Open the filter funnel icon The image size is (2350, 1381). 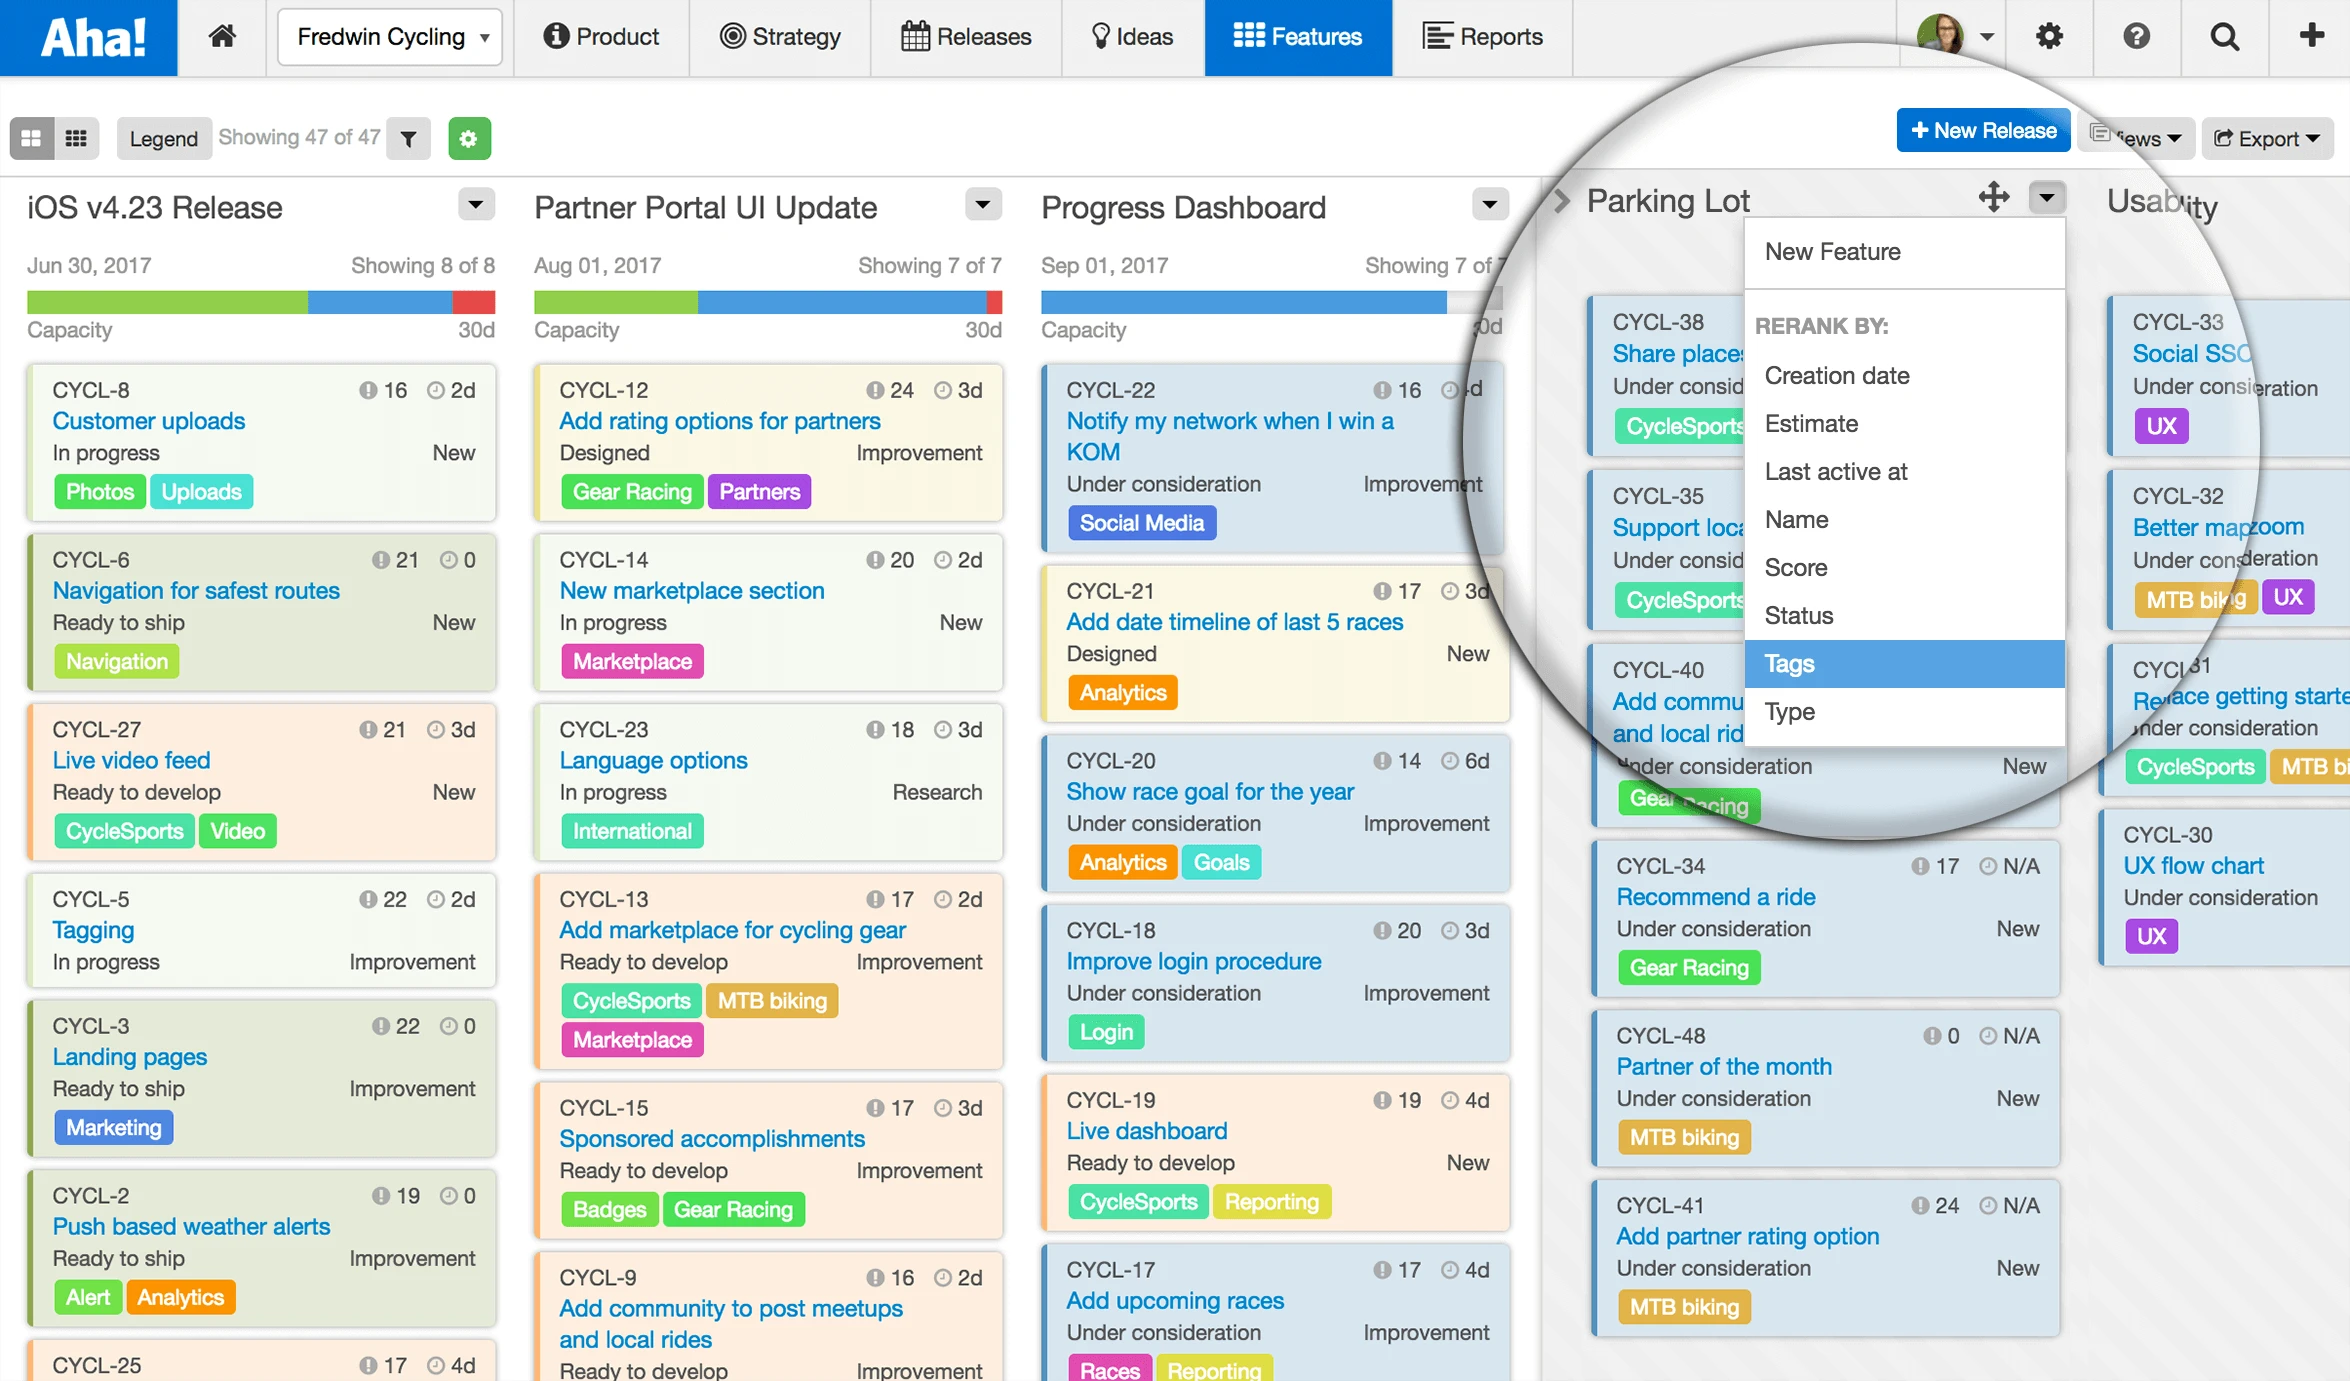(x=408, y=139)
